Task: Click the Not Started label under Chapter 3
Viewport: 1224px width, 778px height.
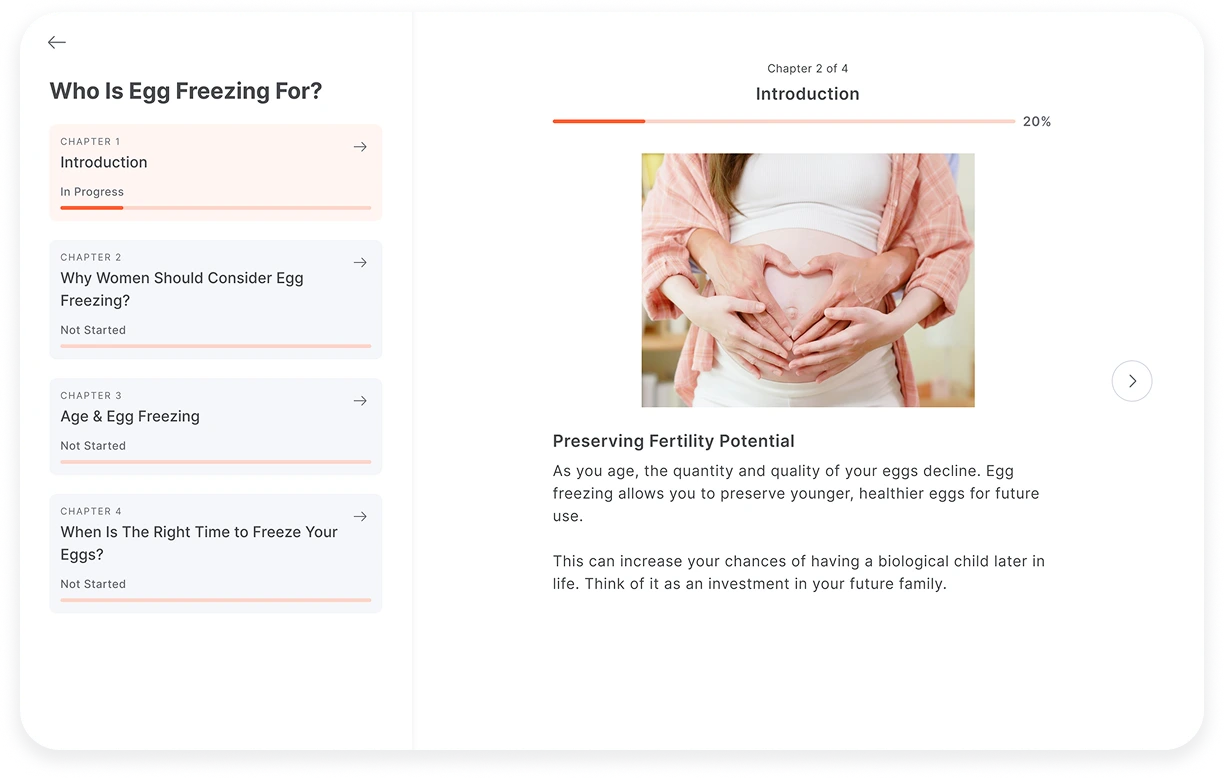Action: 93,446
